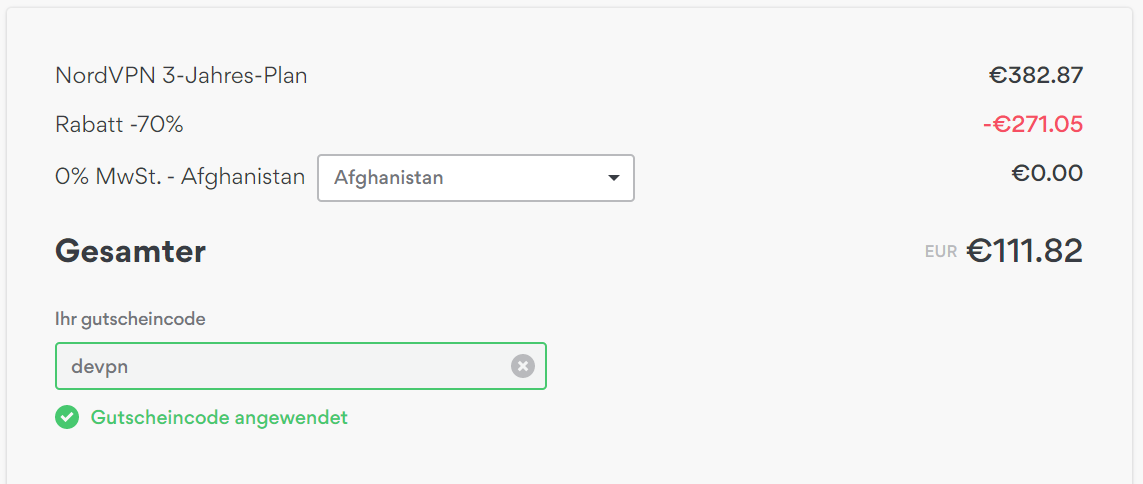Click the Gesamter total heading
The width and height of the screenshot is (1143, 484).
(130, 251)
